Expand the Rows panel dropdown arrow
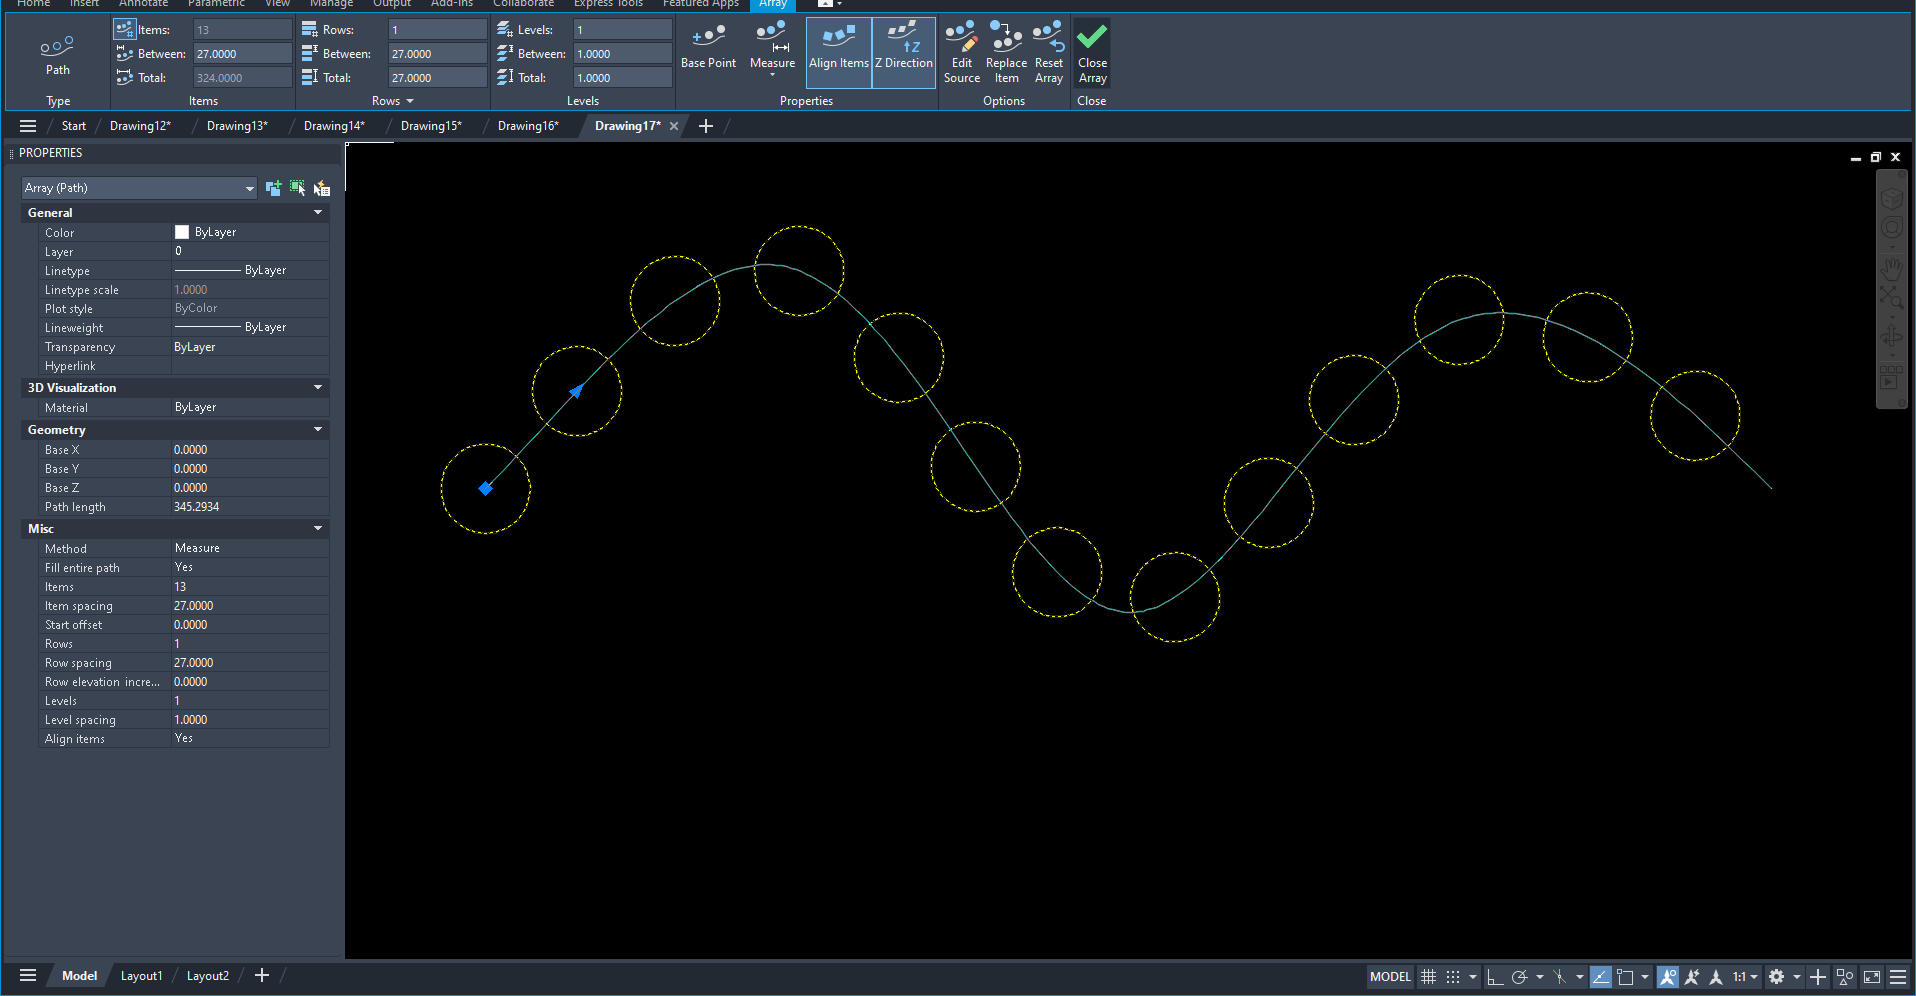1916x996 pixels. point(410,101)
